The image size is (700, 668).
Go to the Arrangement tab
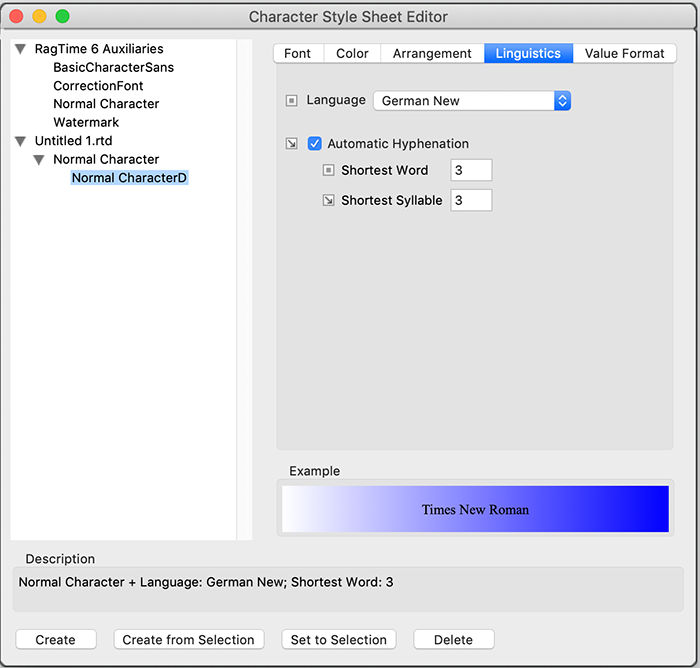click(432, 54)
